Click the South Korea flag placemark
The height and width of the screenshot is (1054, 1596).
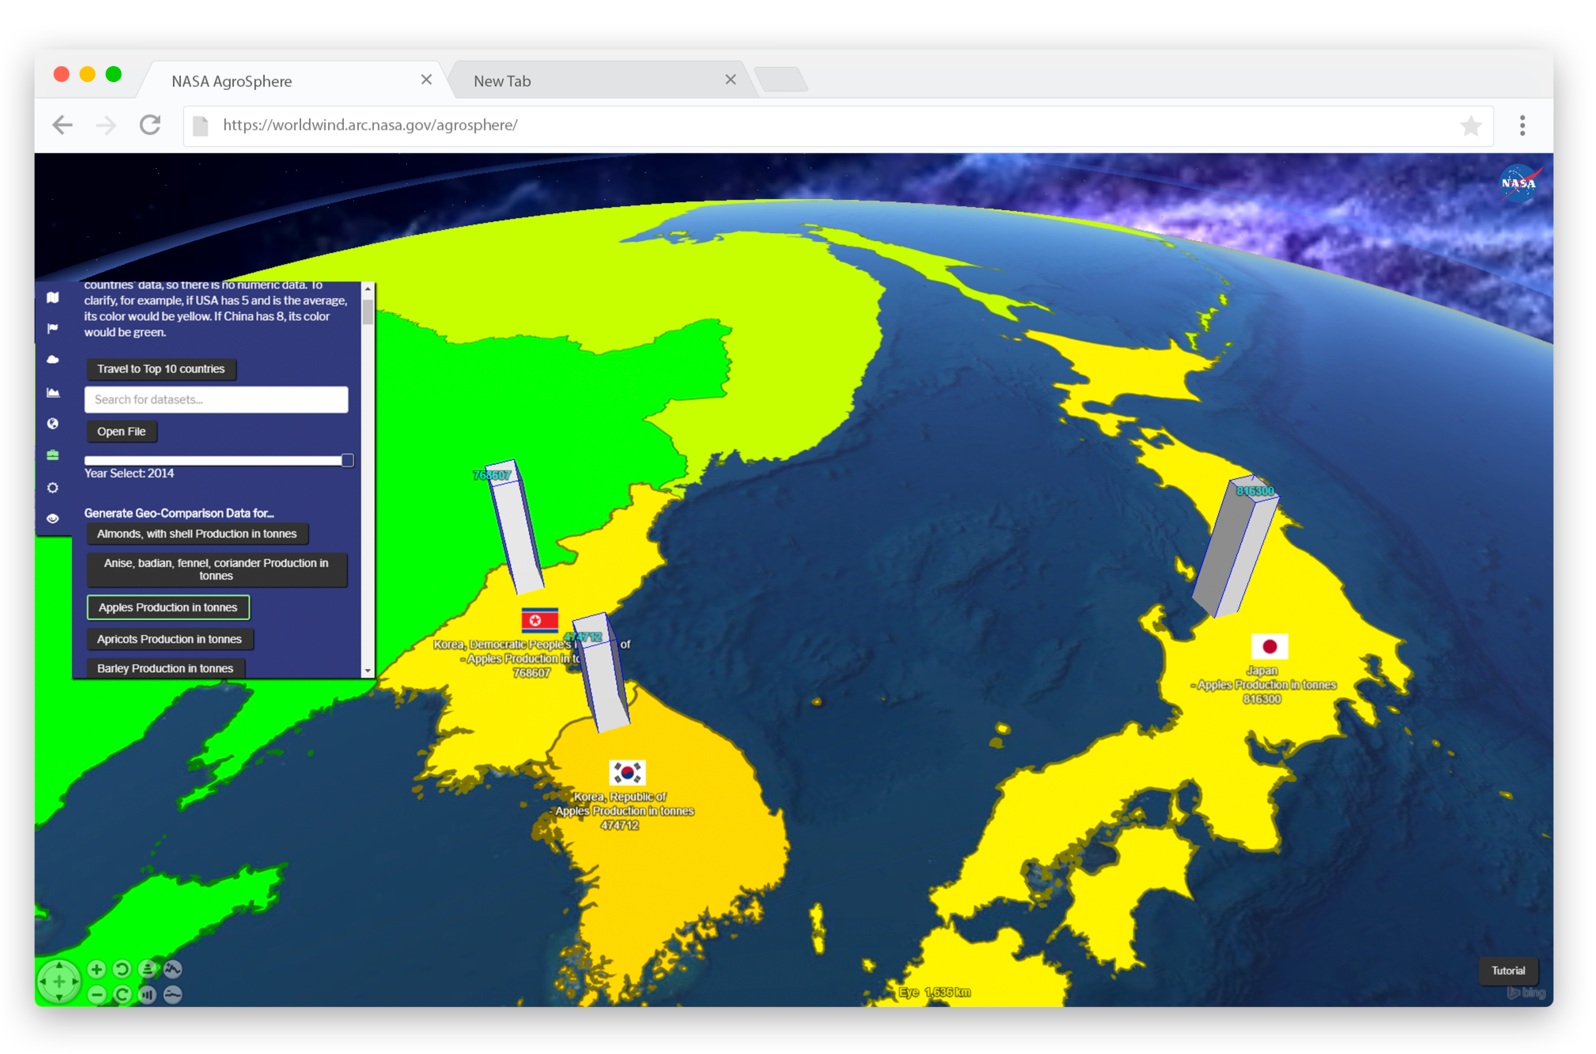pos(627,773)
